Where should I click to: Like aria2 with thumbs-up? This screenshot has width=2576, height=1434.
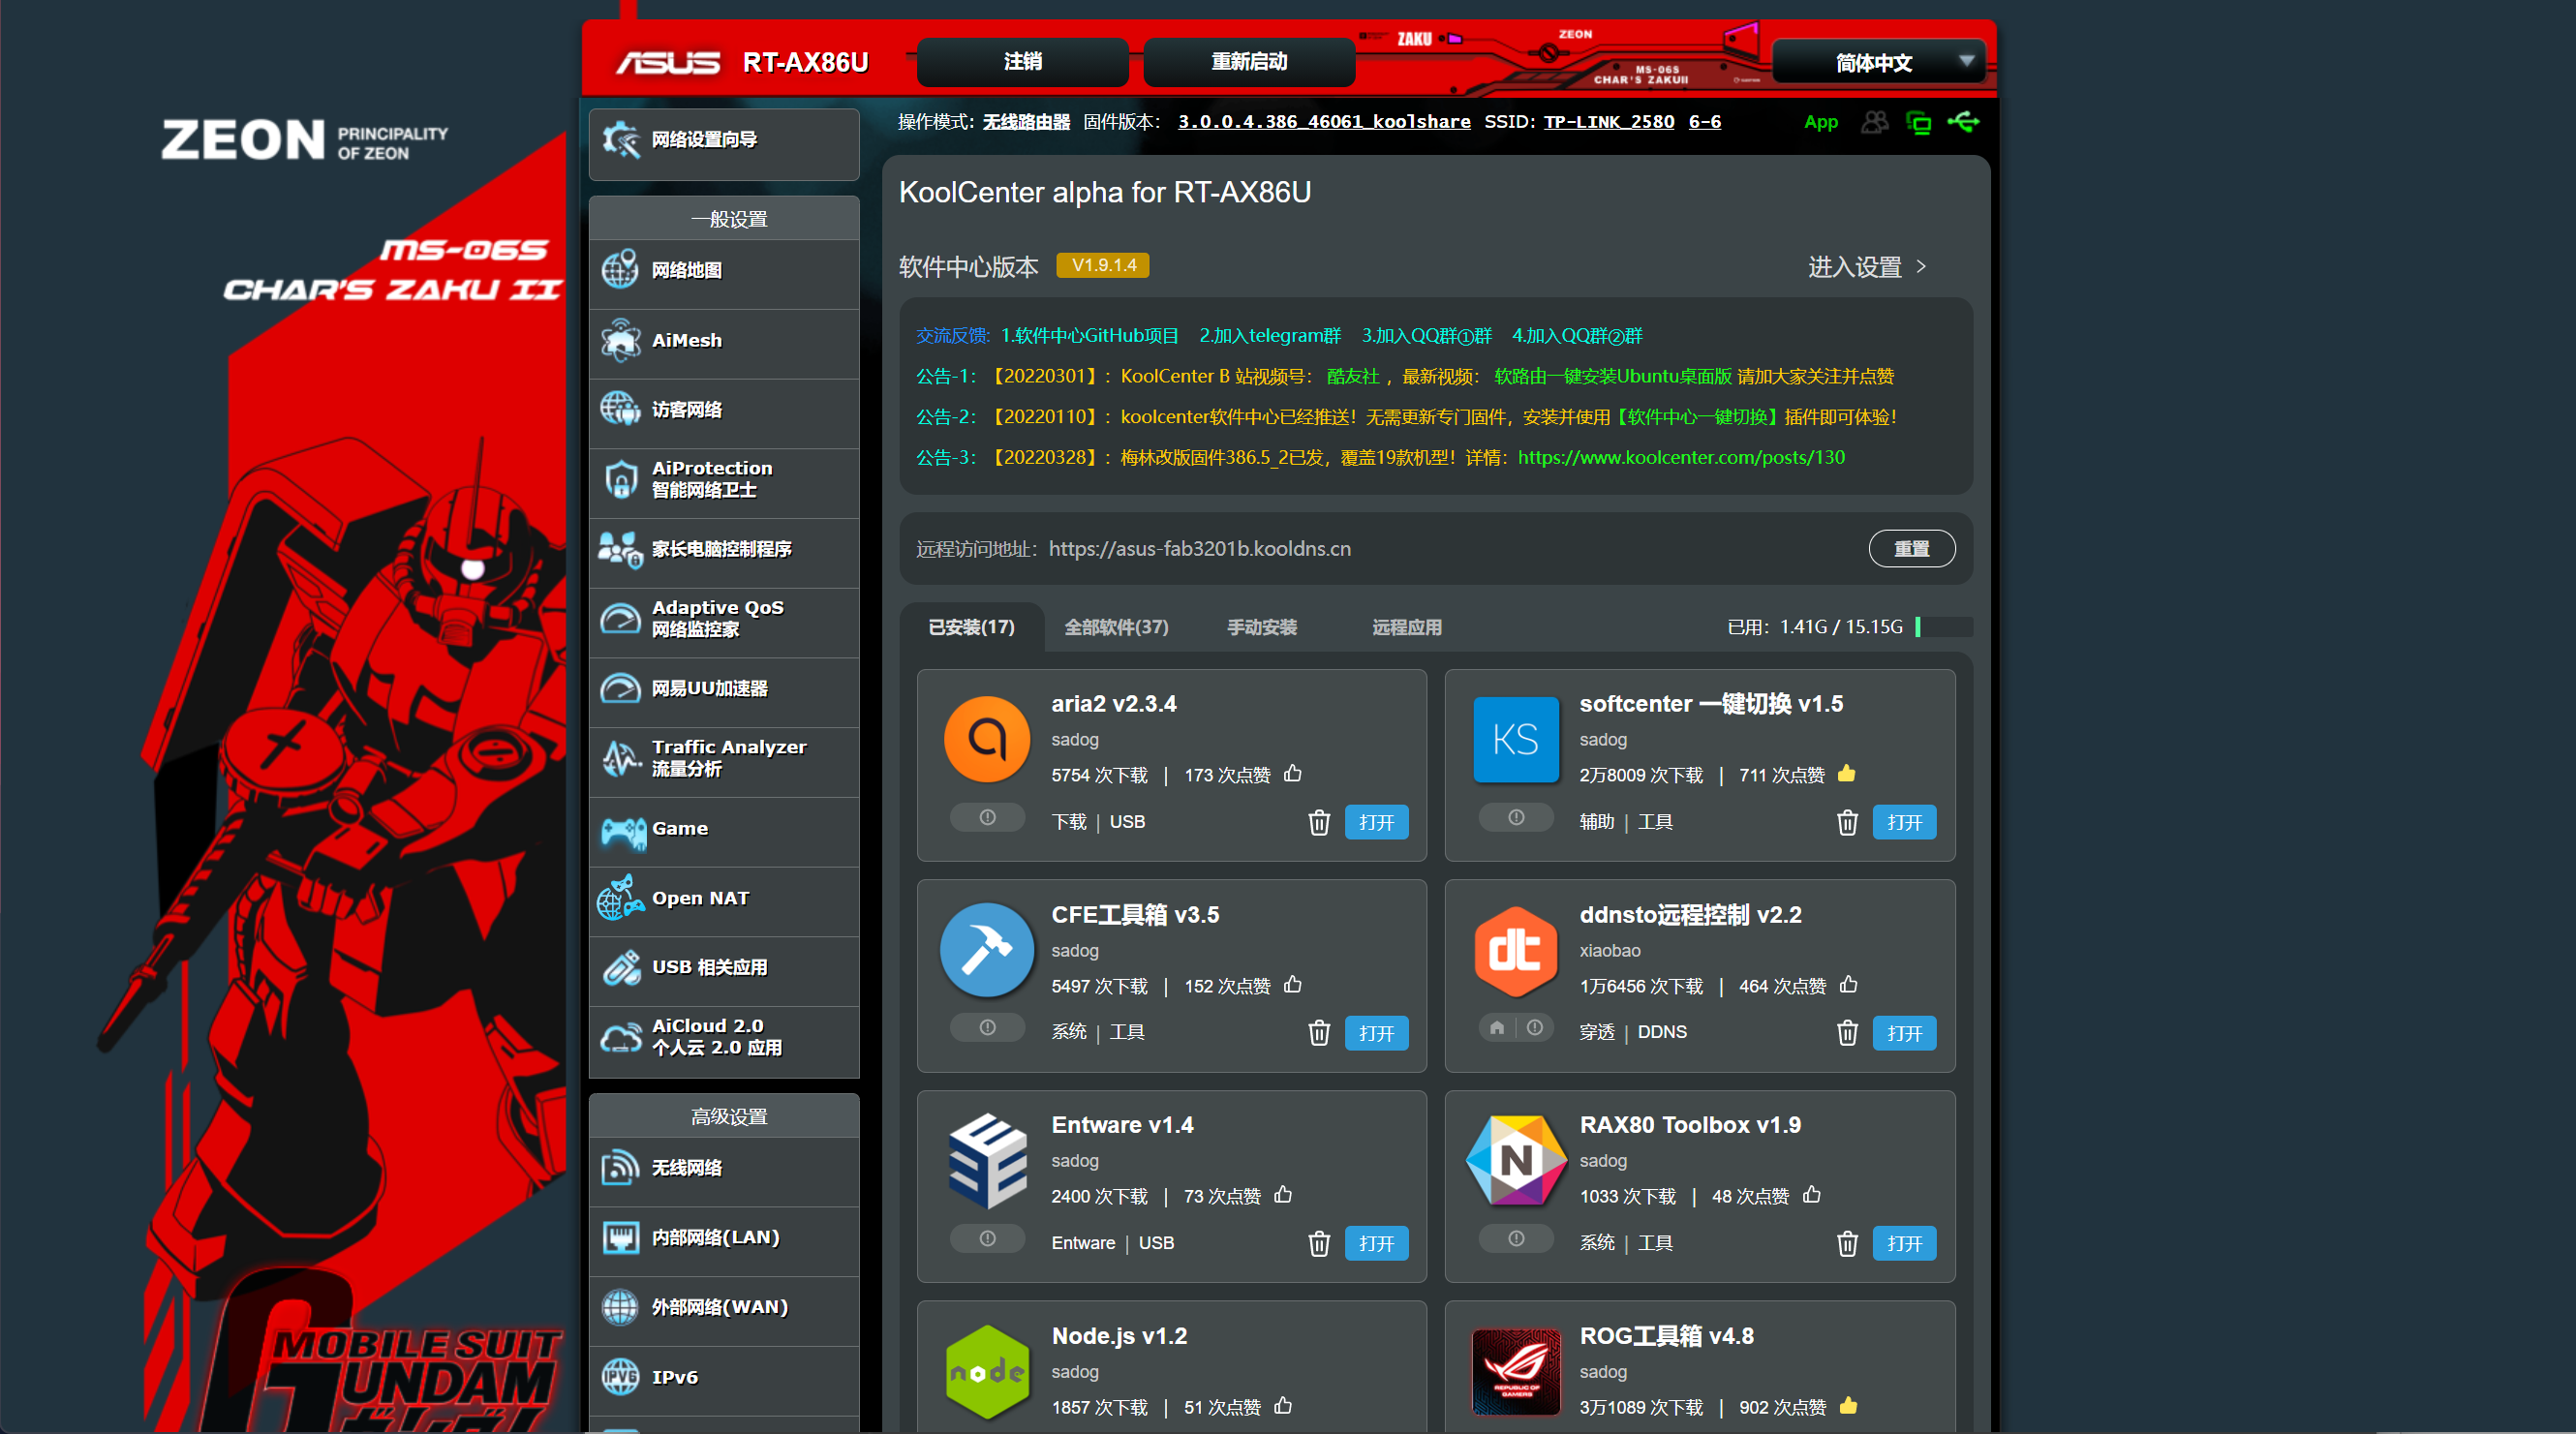click(1293, 774)
